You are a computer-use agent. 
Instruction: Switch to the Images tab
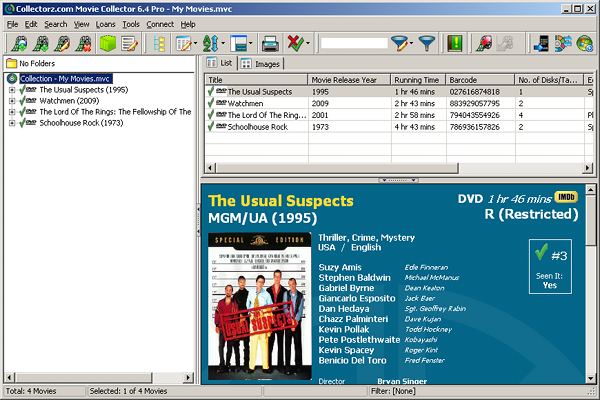(x=261, y=64)
